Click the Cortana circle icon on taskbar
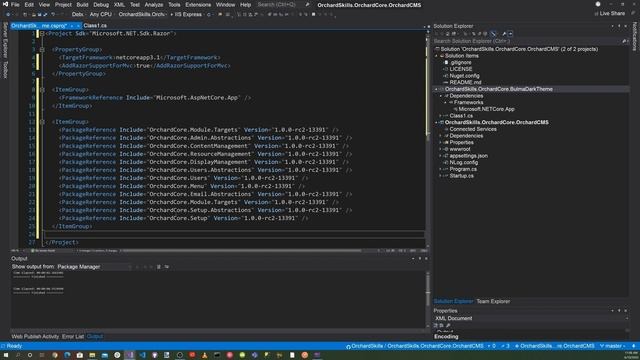 (30, 355)
